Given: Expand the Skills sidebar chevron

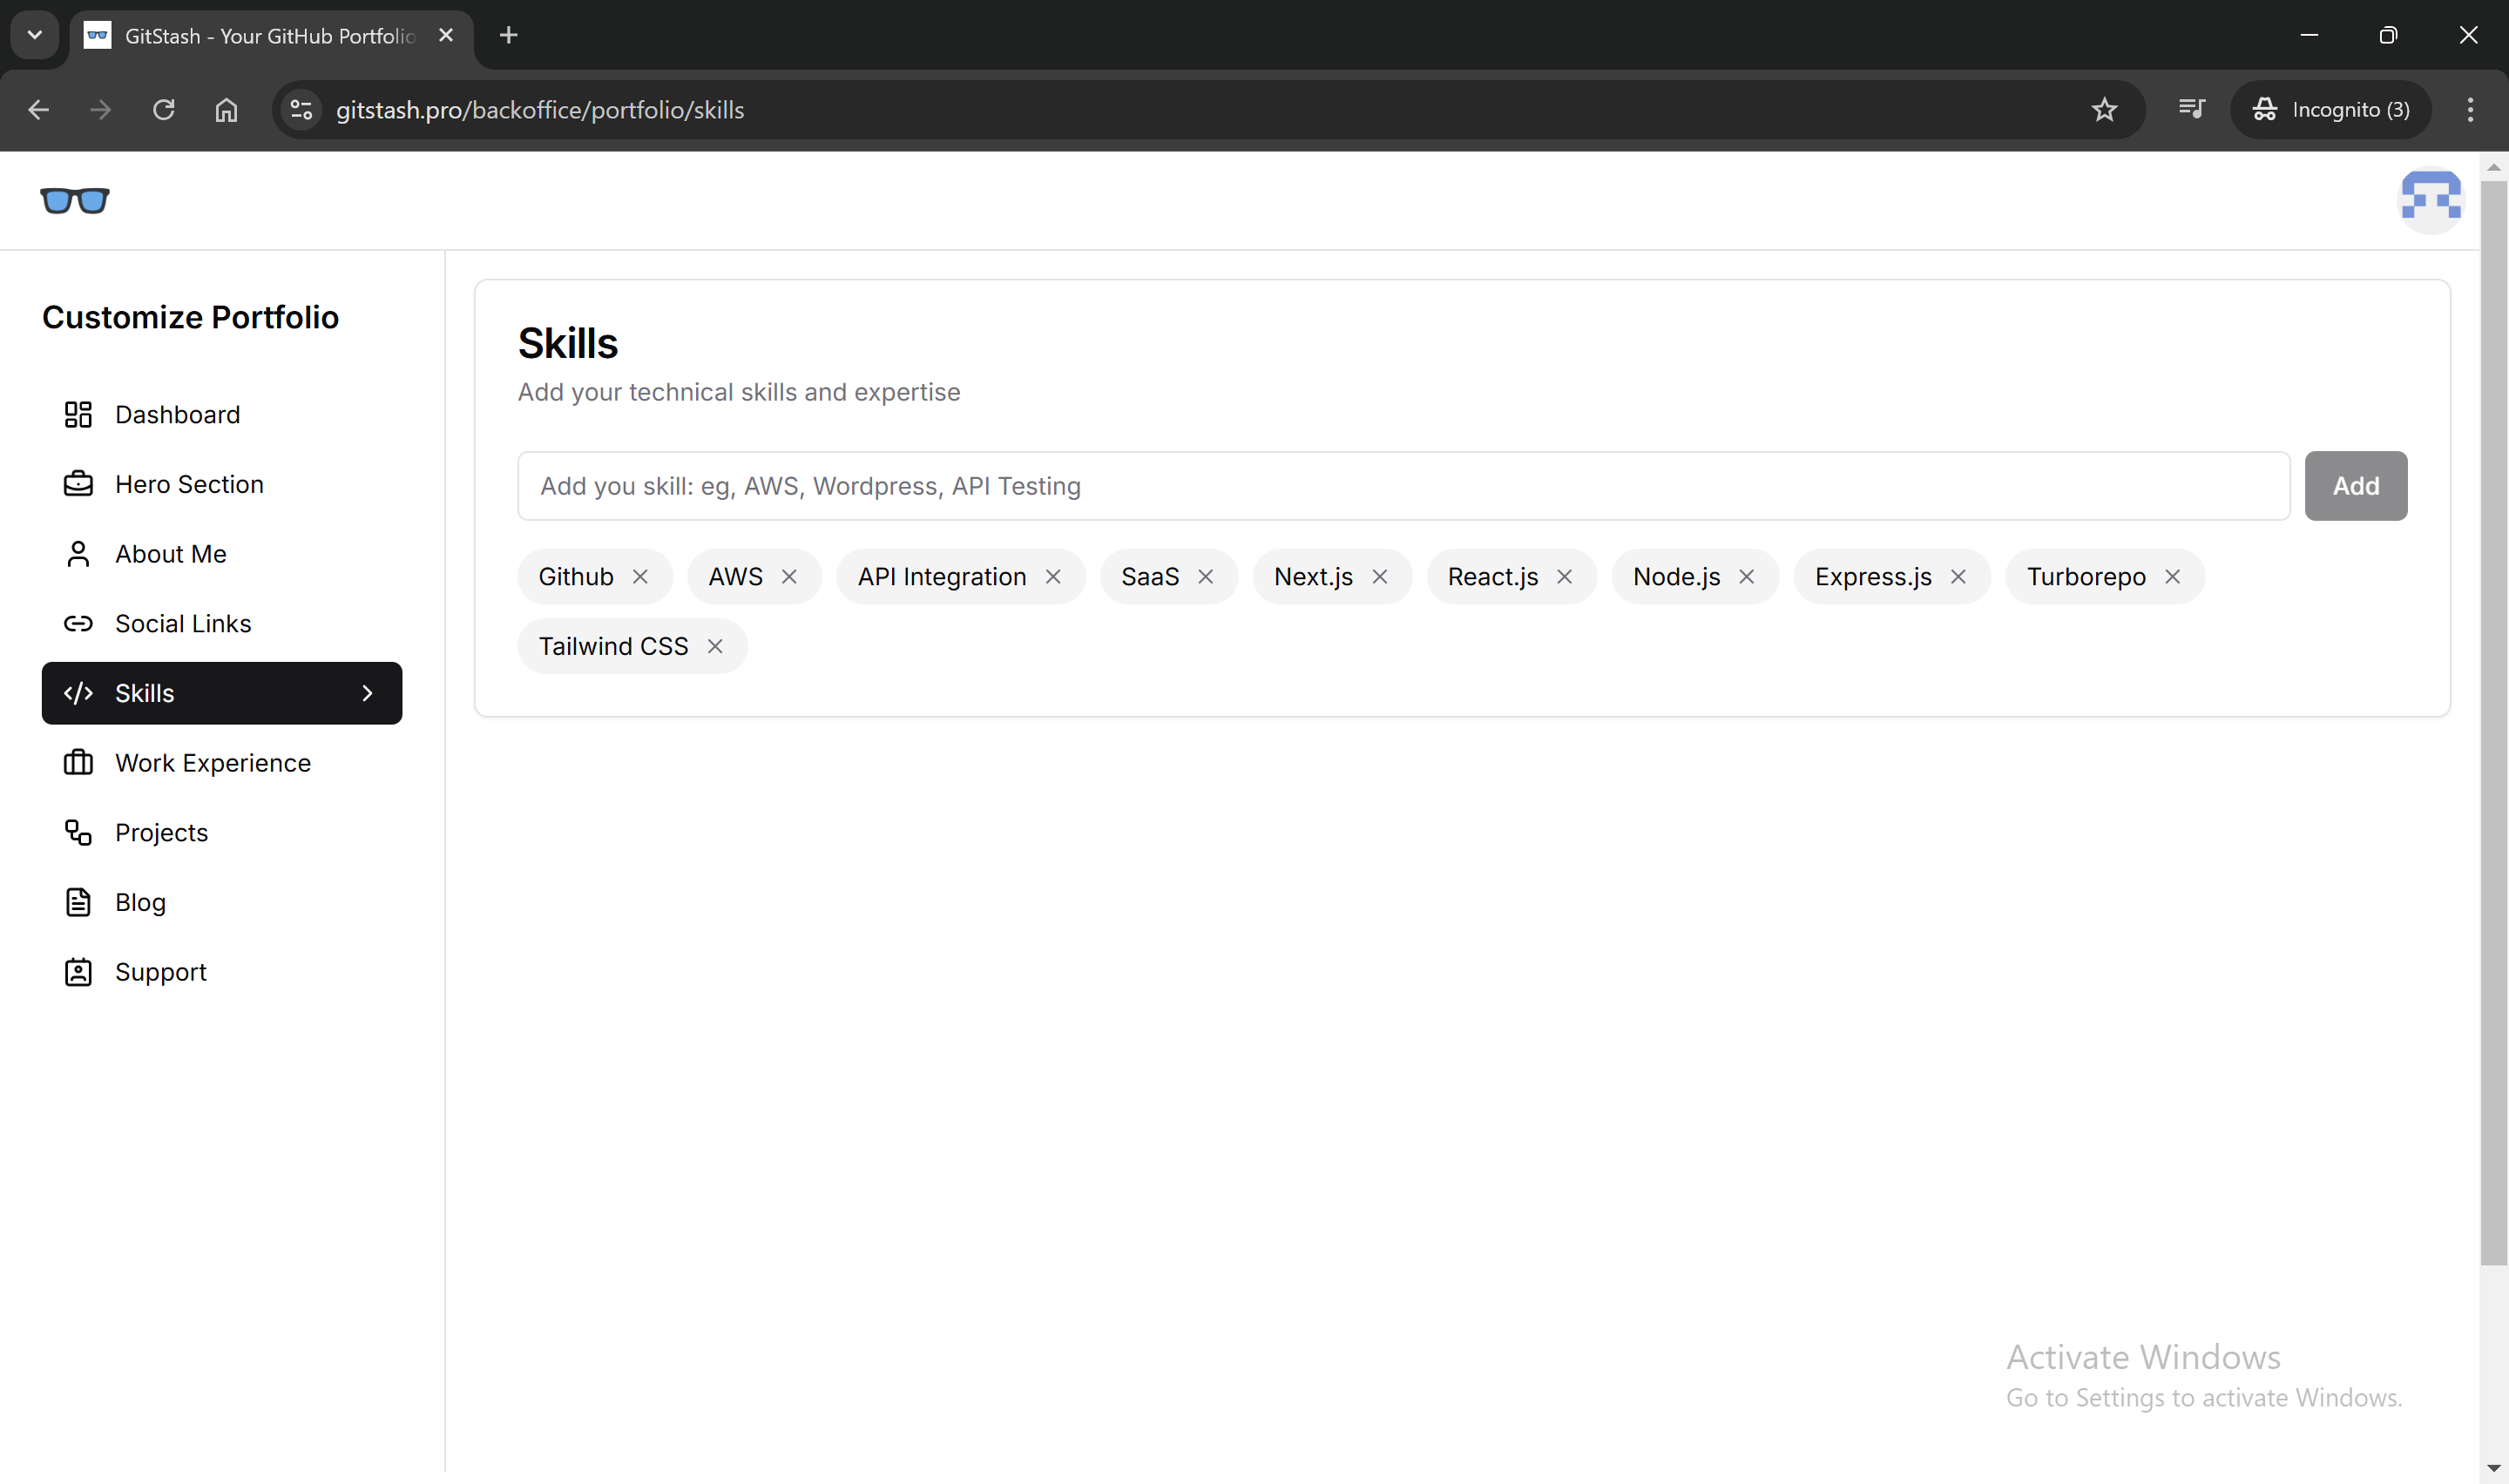Looking at the screenshot, I should [x=367, y=692].
